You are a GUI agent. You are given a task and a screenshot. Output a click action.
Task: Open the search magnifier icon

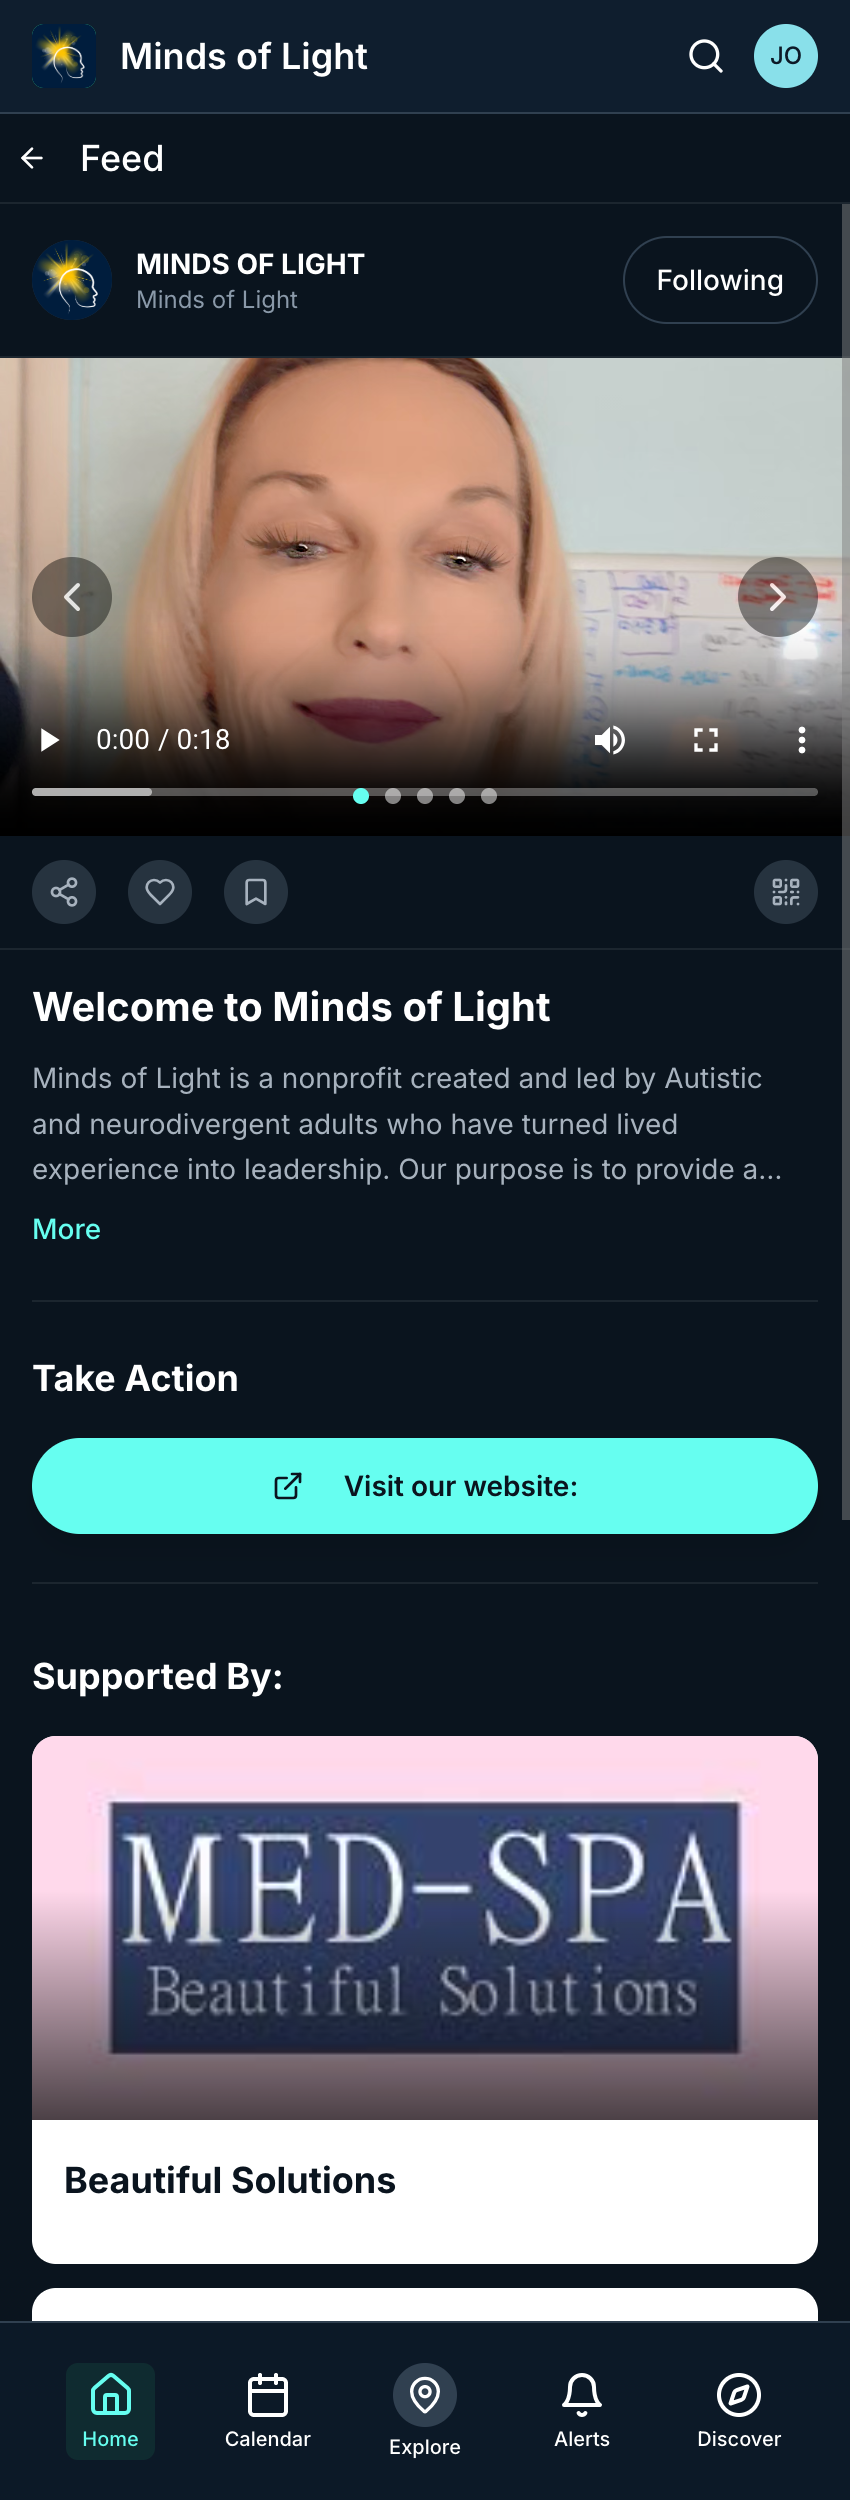706,57
